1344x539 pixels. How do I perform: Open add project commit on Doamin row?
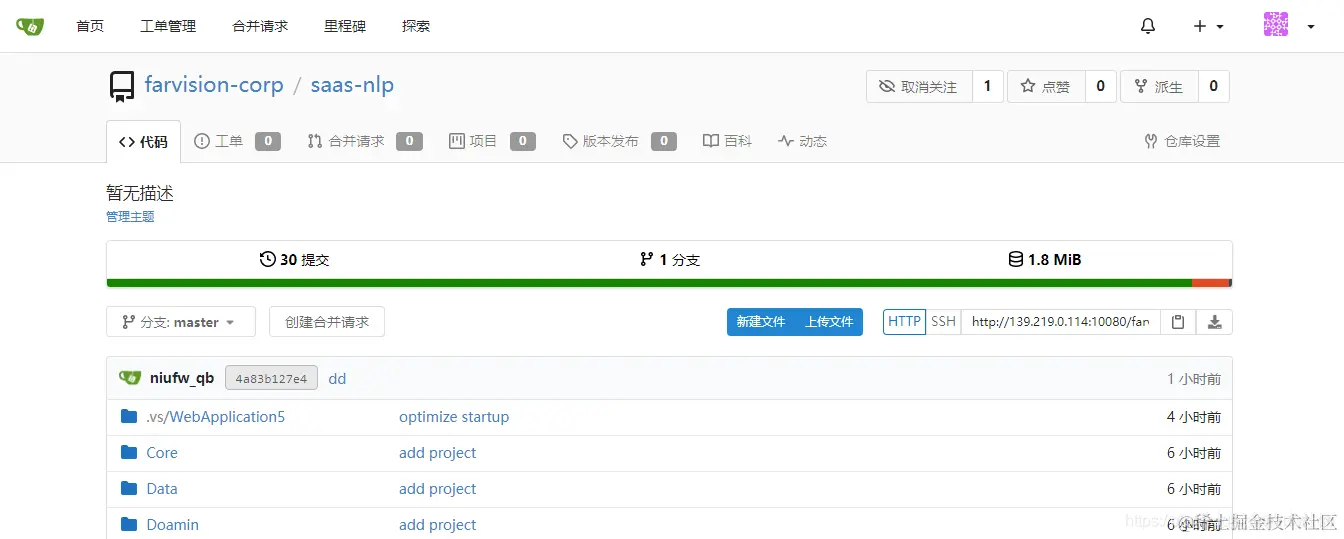pyautogui.click(x=437, y=524)
